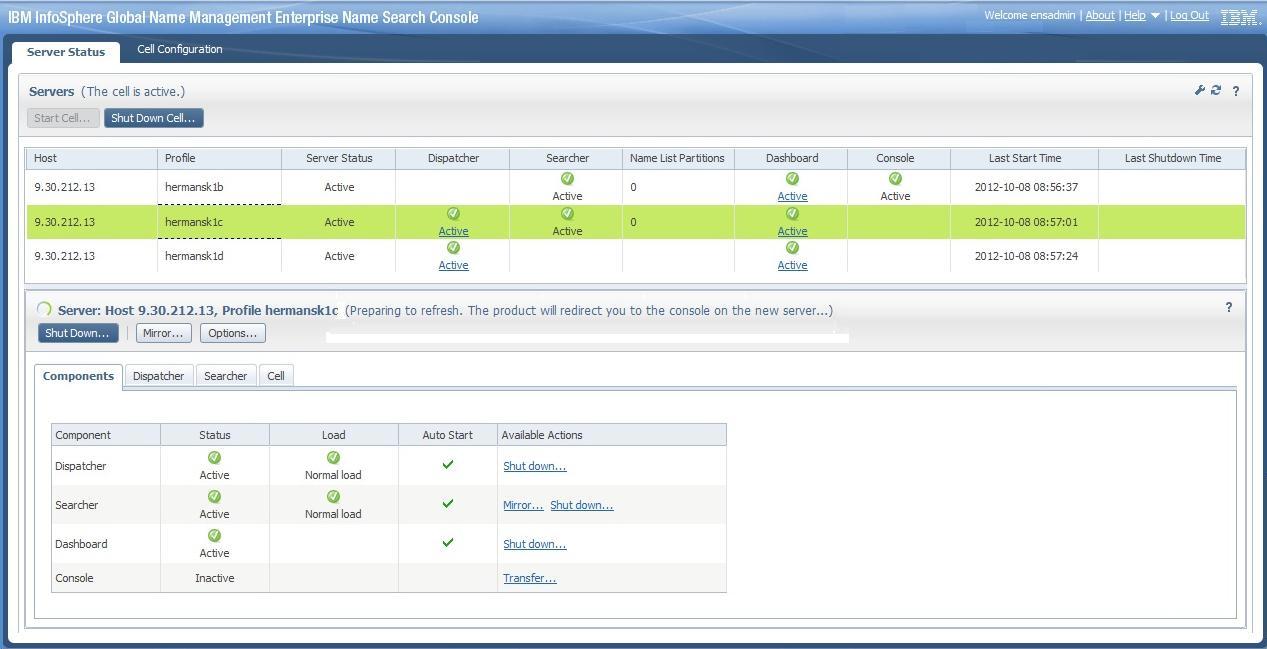This screenshot has height=649, width=1267.
Task: Toggle Auto Start checkmark for Dispatcher
Action: click(x=447, y=465)
